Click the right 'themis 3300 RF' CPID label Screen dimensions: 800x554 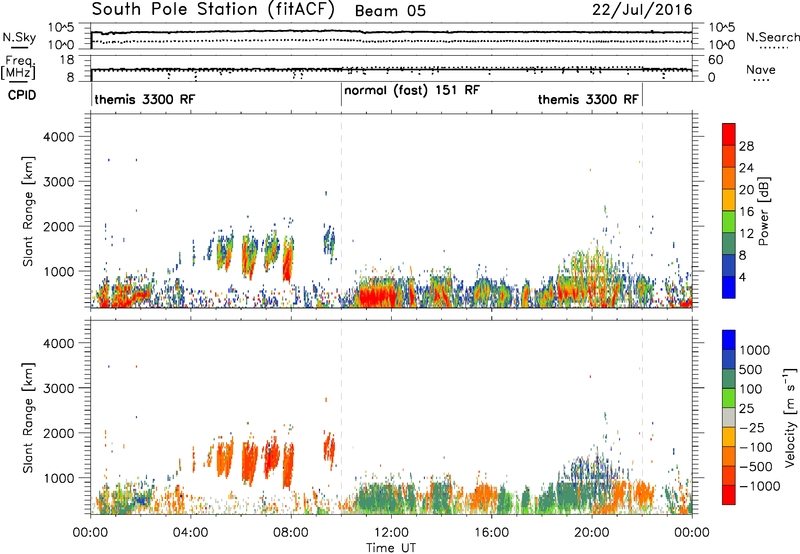point(588,99)
